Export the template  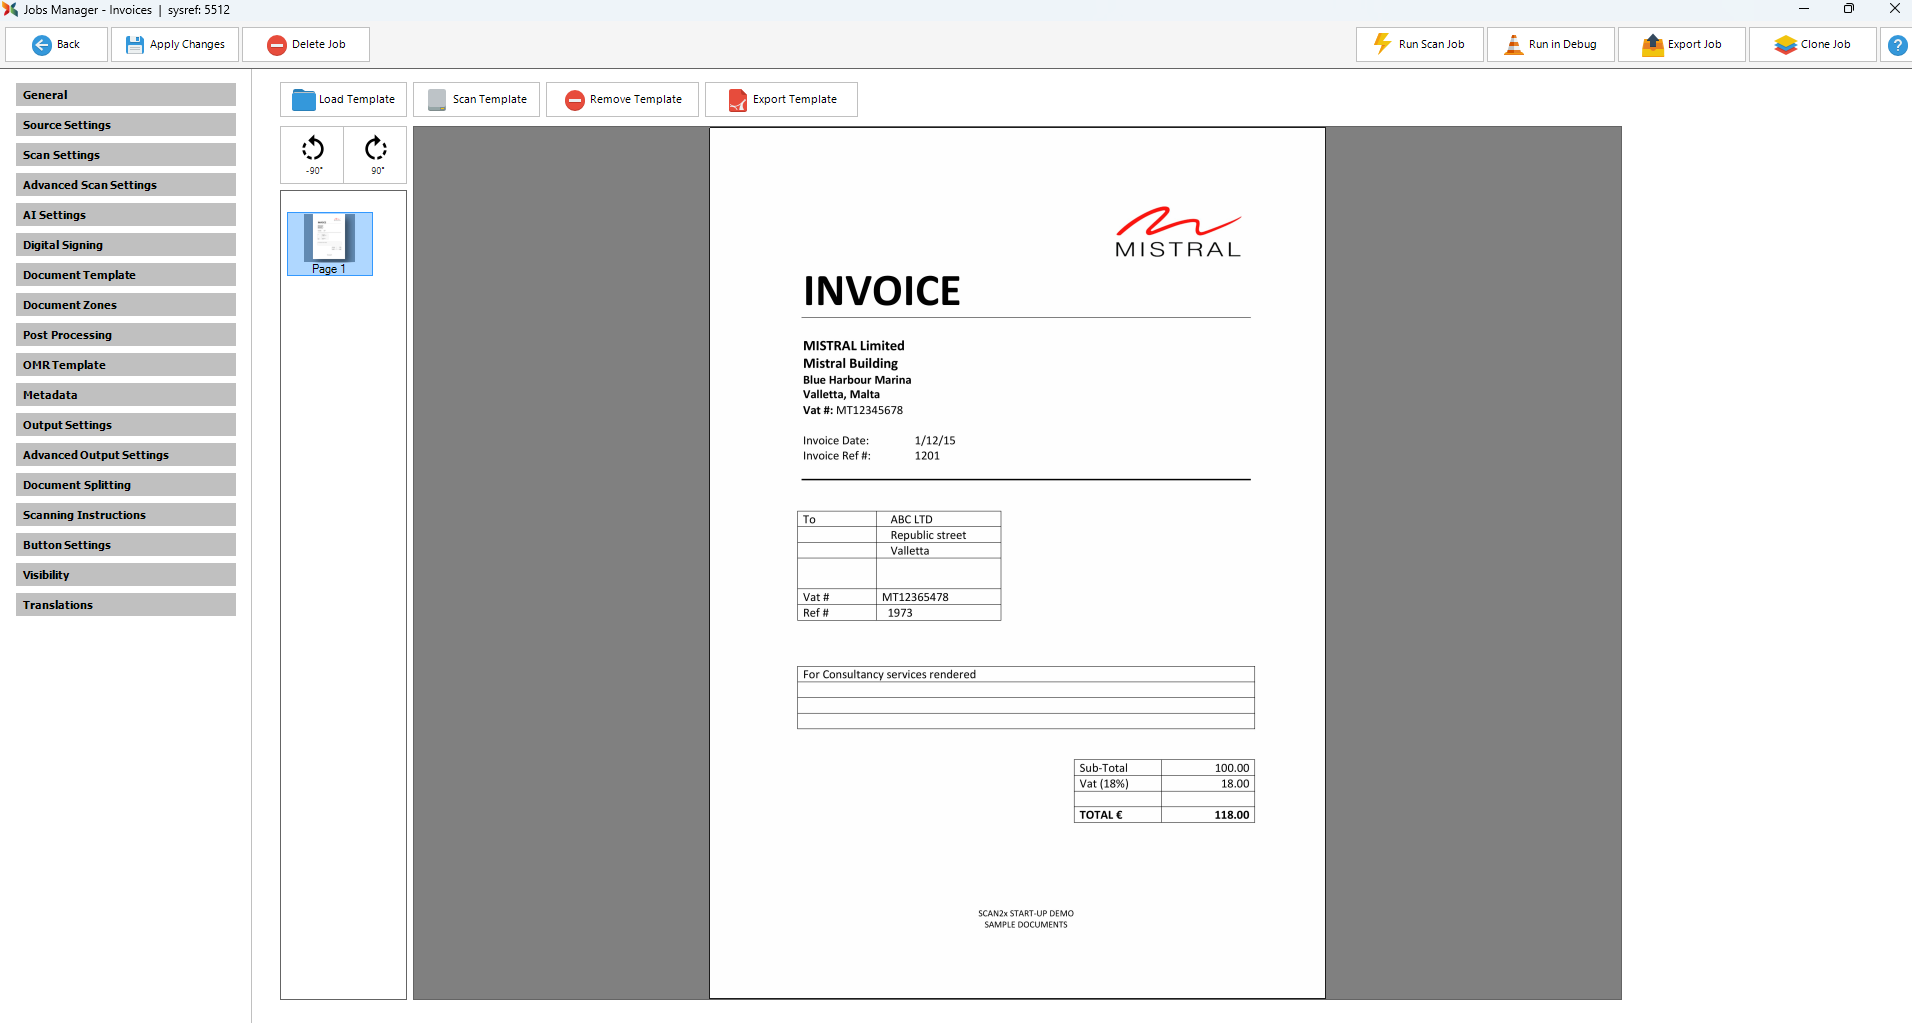(781, 100)
